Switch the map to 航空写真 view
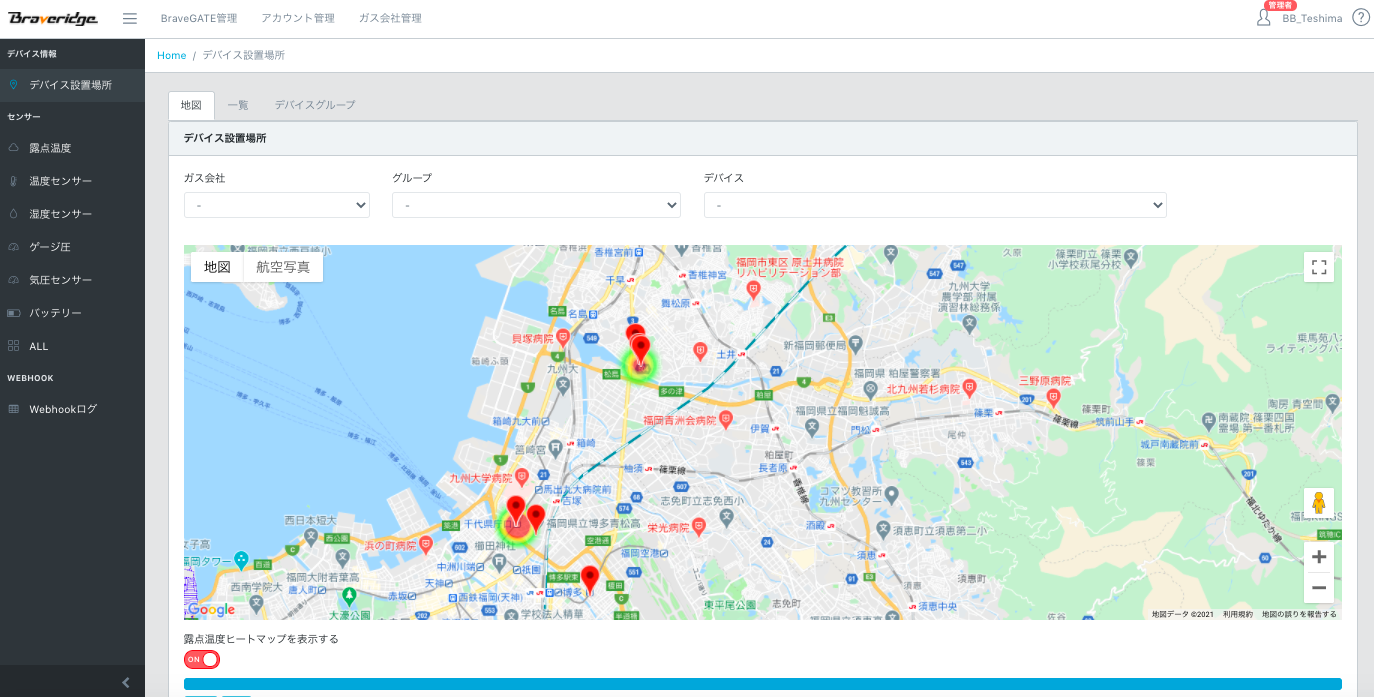 click(x=283, y=267)
